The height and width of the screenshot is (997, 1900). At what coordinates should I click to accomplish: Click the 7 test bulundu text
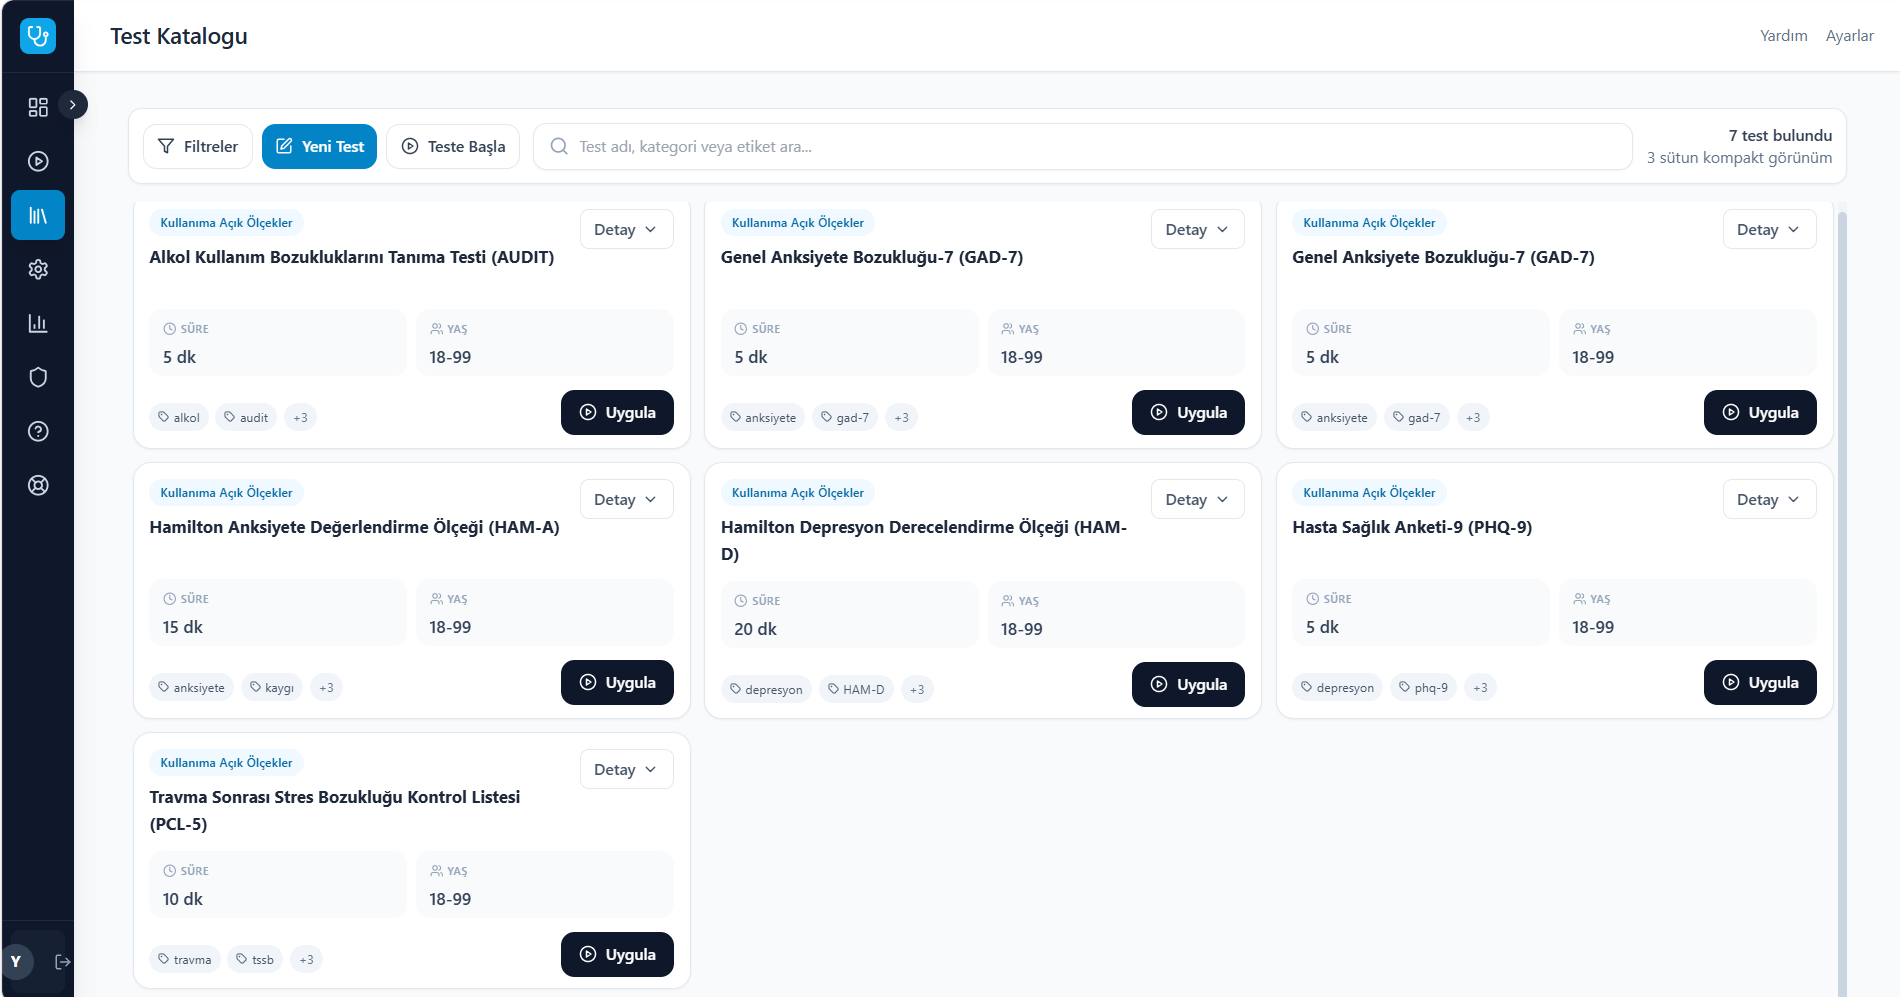click(x=1780, y=135)
